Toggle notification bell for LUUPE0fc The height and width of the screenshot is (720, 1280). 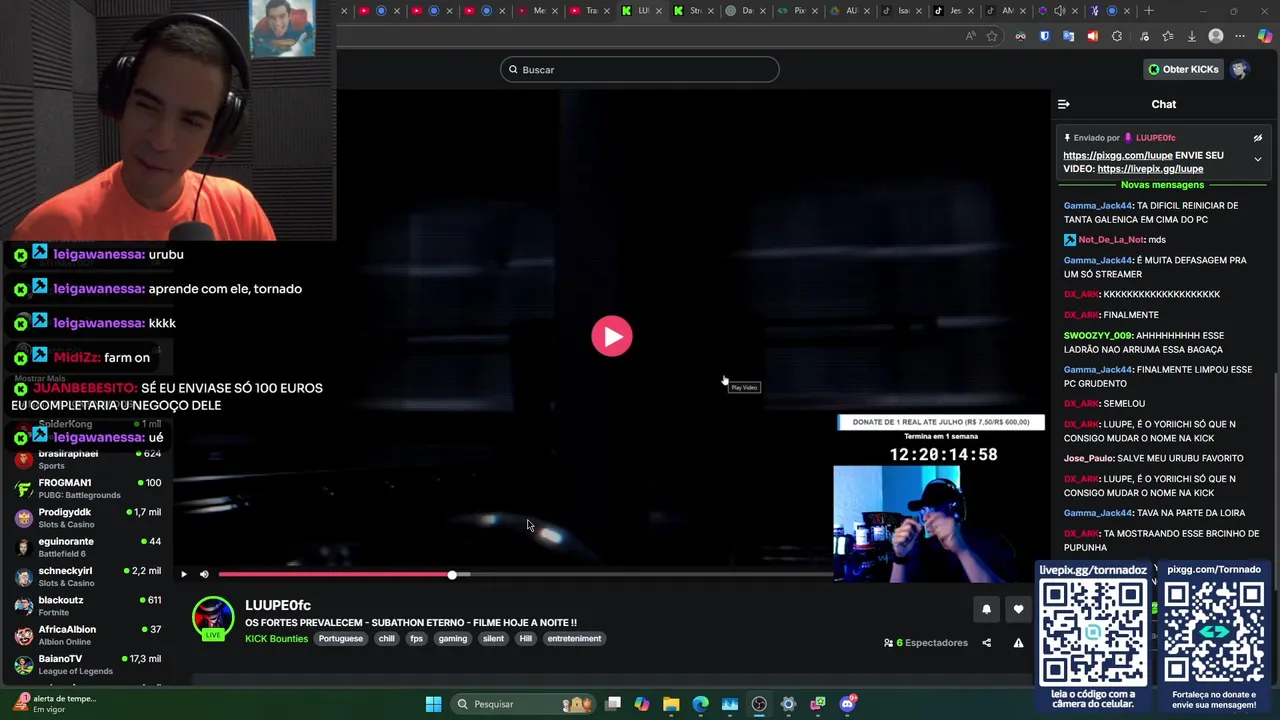tap(986, 609)
